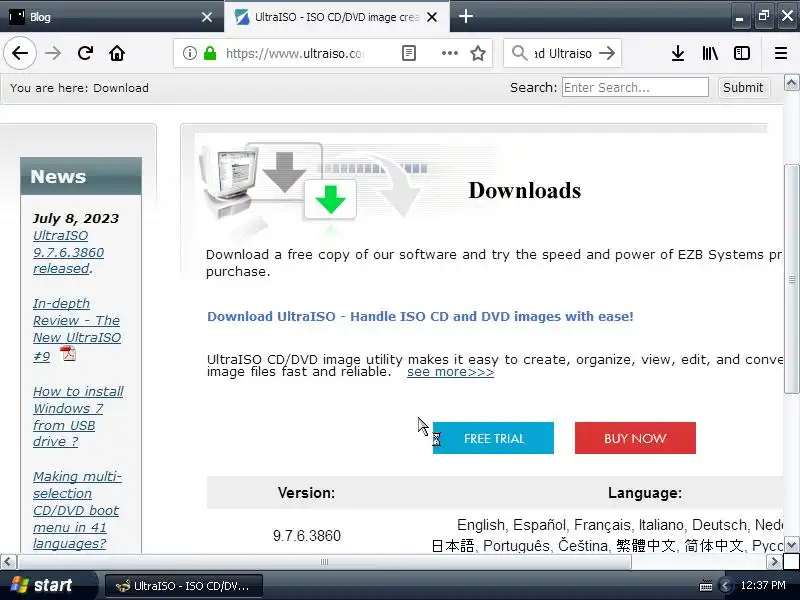Click the Language: column header
The width and height of the screenshot is (800, 600).
click(645, 493)
